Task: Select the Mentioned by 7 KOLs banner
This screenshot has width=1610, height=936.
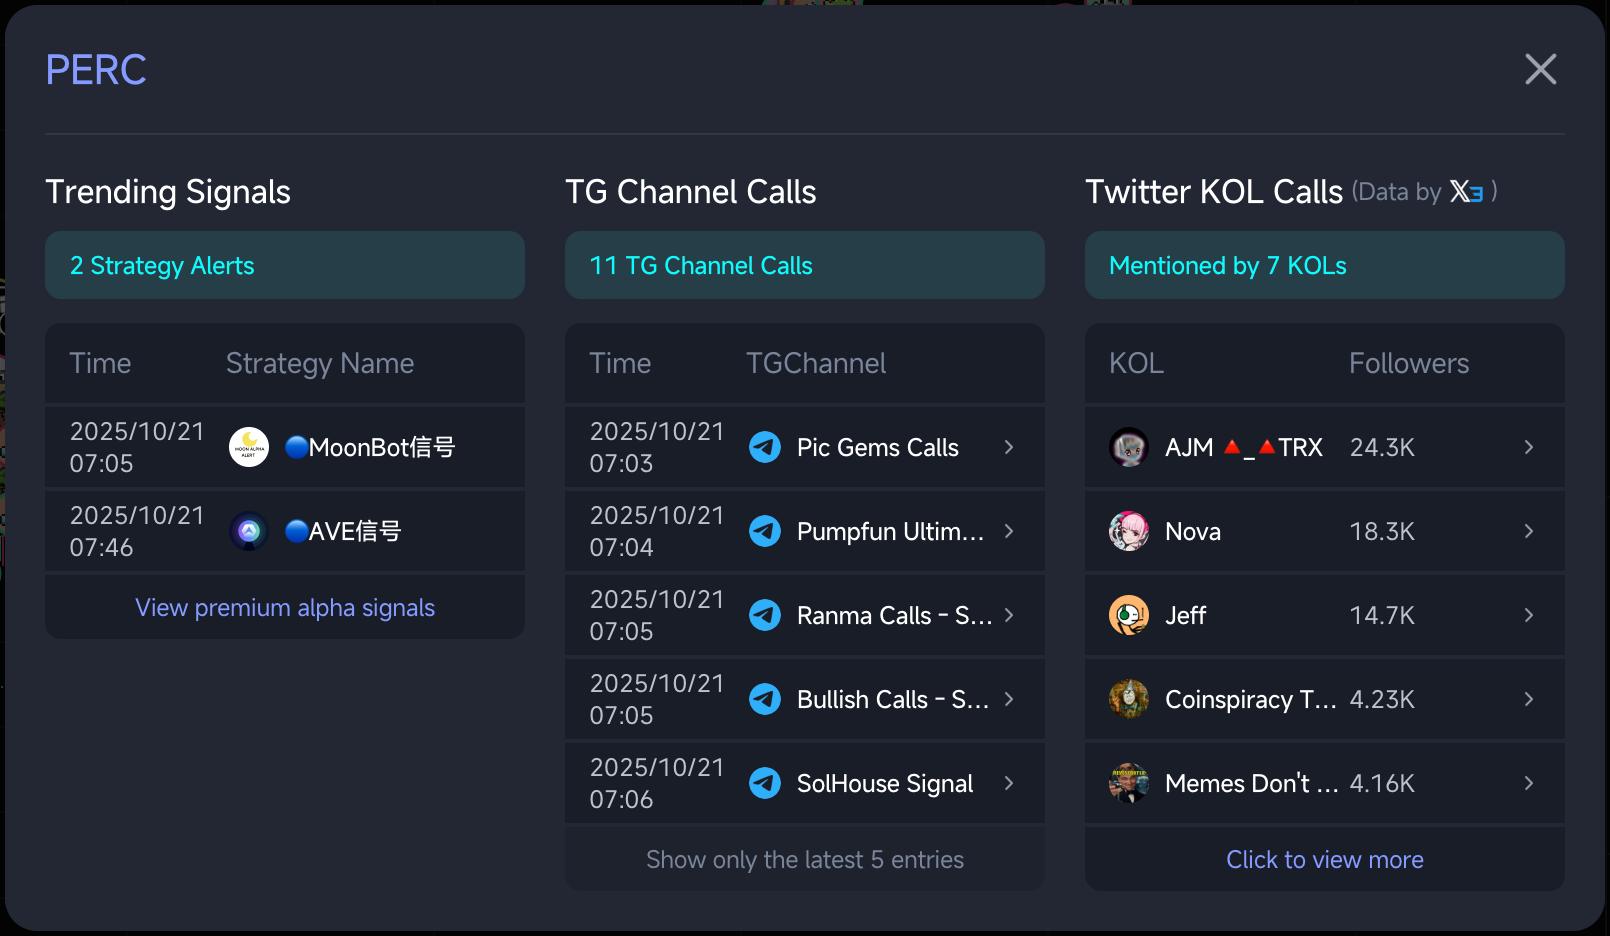Action: [1324, 265]
